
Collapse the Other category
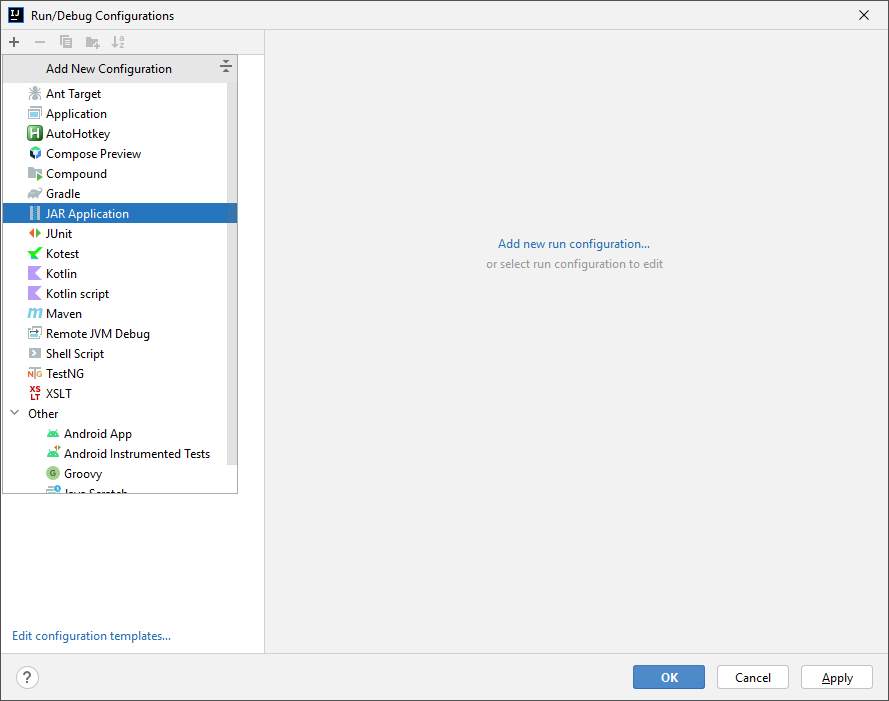pos(14,413)
